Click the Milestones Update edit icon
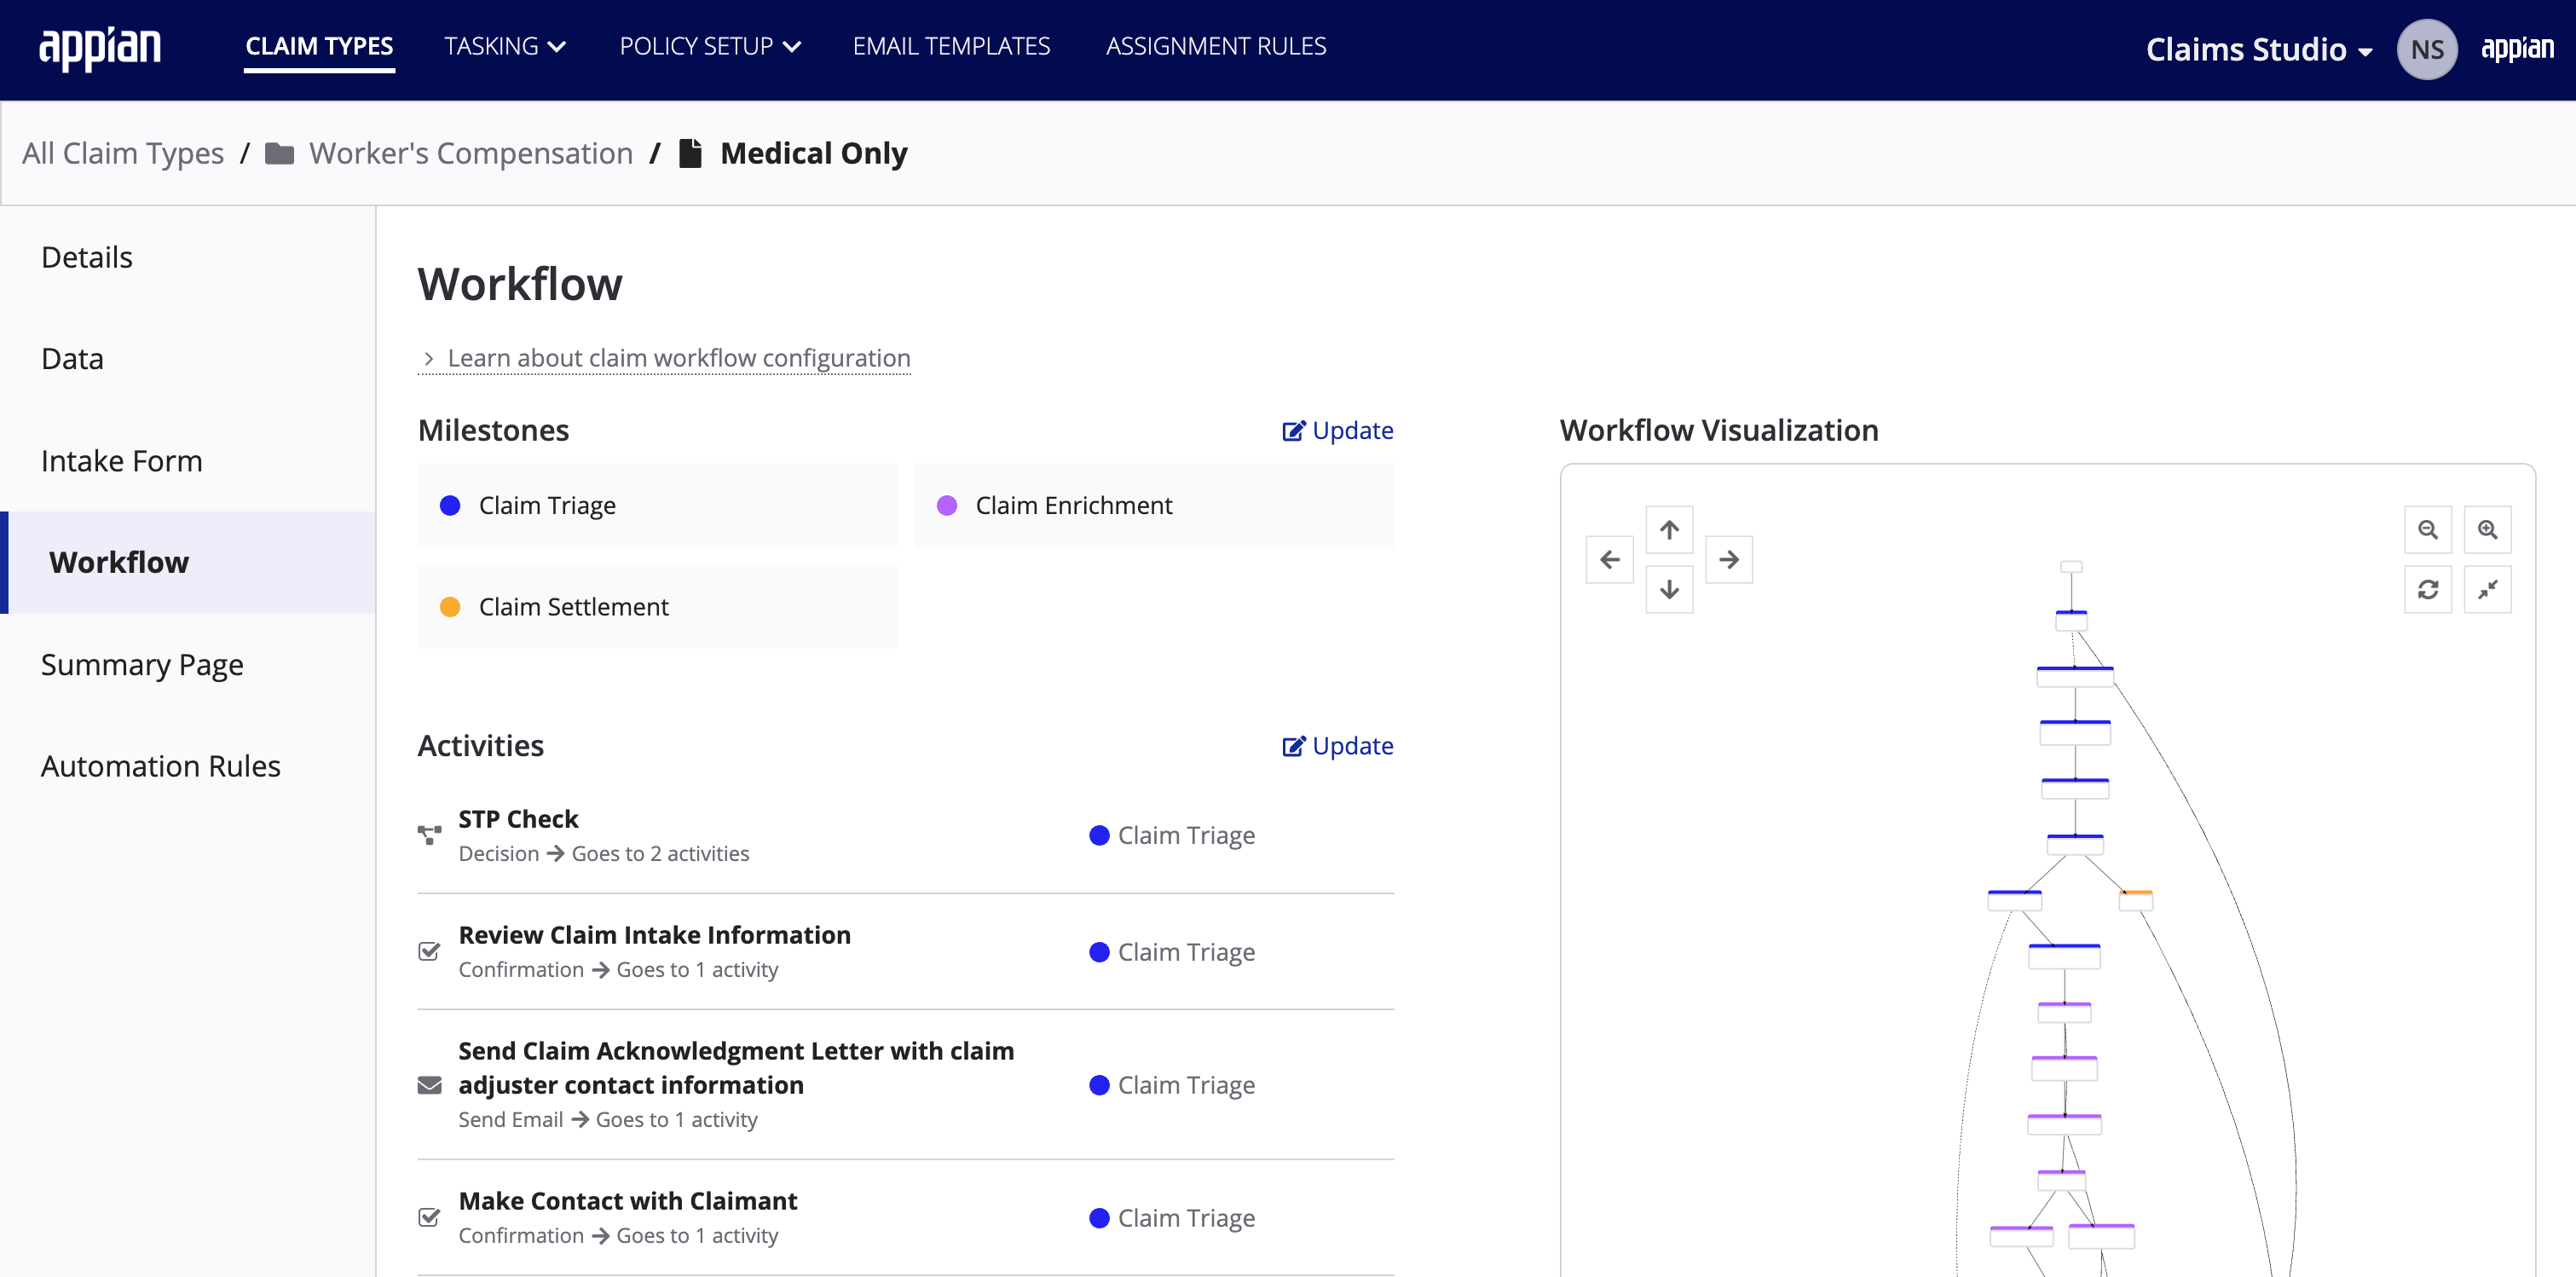The width and height of the screenshot is (2576, 1277). [x=1294, y=430]
